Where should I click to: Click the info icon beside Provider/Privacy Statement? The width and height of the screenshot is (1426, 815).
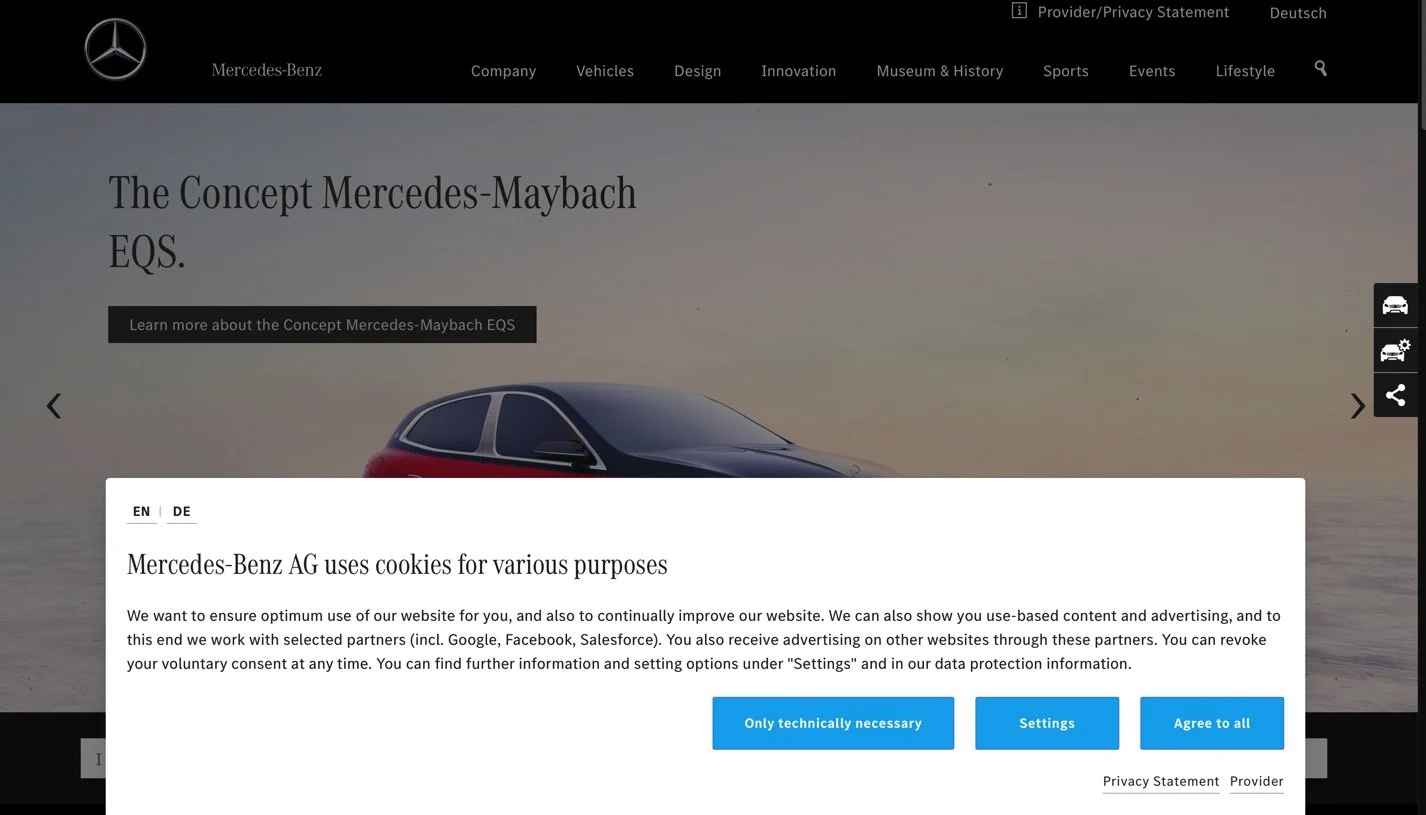(1019, 11)
